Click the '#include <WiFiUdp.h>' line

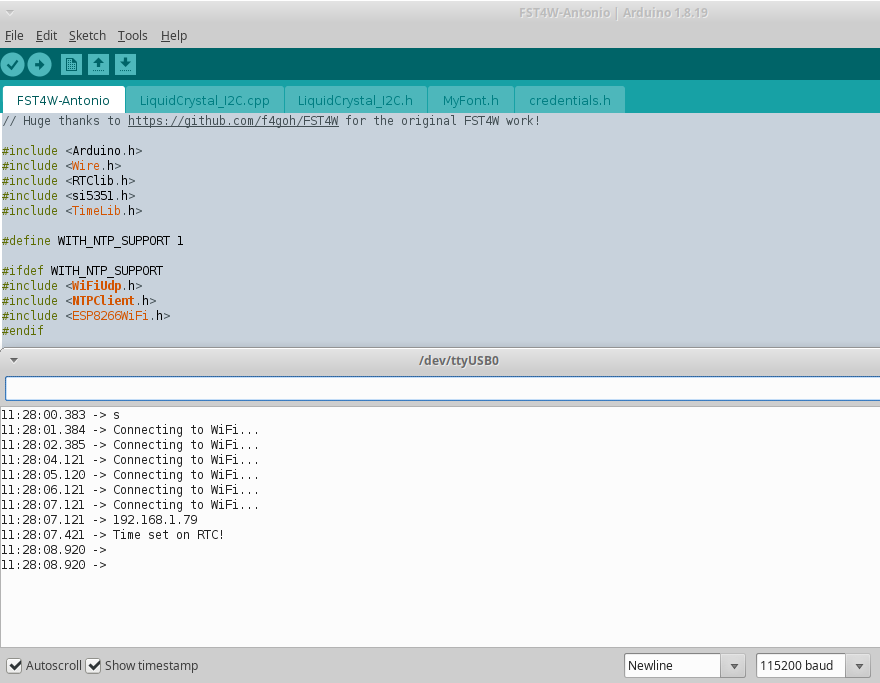pyautogui.click(x=72, y=286)
